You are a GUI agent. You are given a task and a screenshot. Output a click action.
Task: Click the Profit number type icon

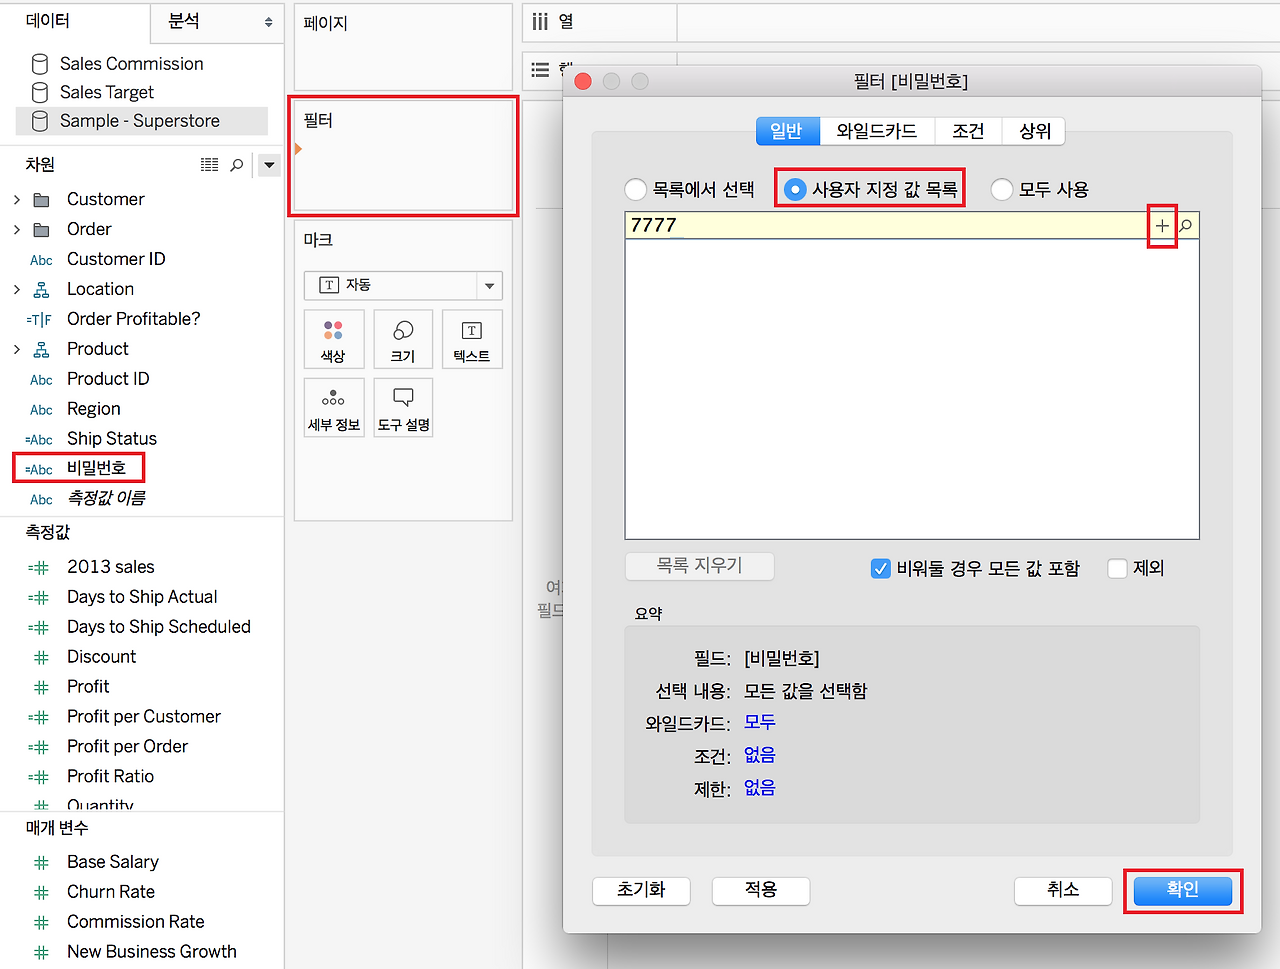click(x=41, y=687)
